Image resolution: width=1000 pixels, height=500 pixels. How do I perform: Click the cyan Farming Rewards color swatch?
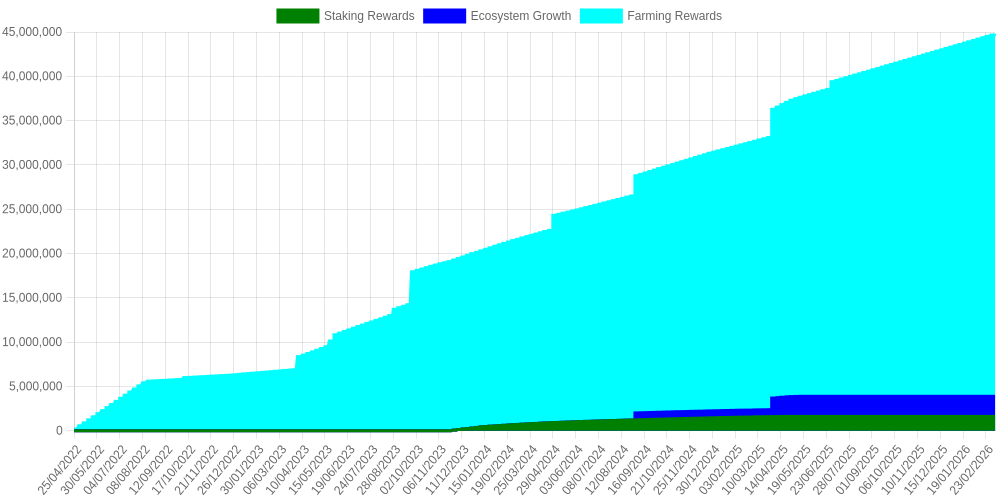tap(601, 16)
